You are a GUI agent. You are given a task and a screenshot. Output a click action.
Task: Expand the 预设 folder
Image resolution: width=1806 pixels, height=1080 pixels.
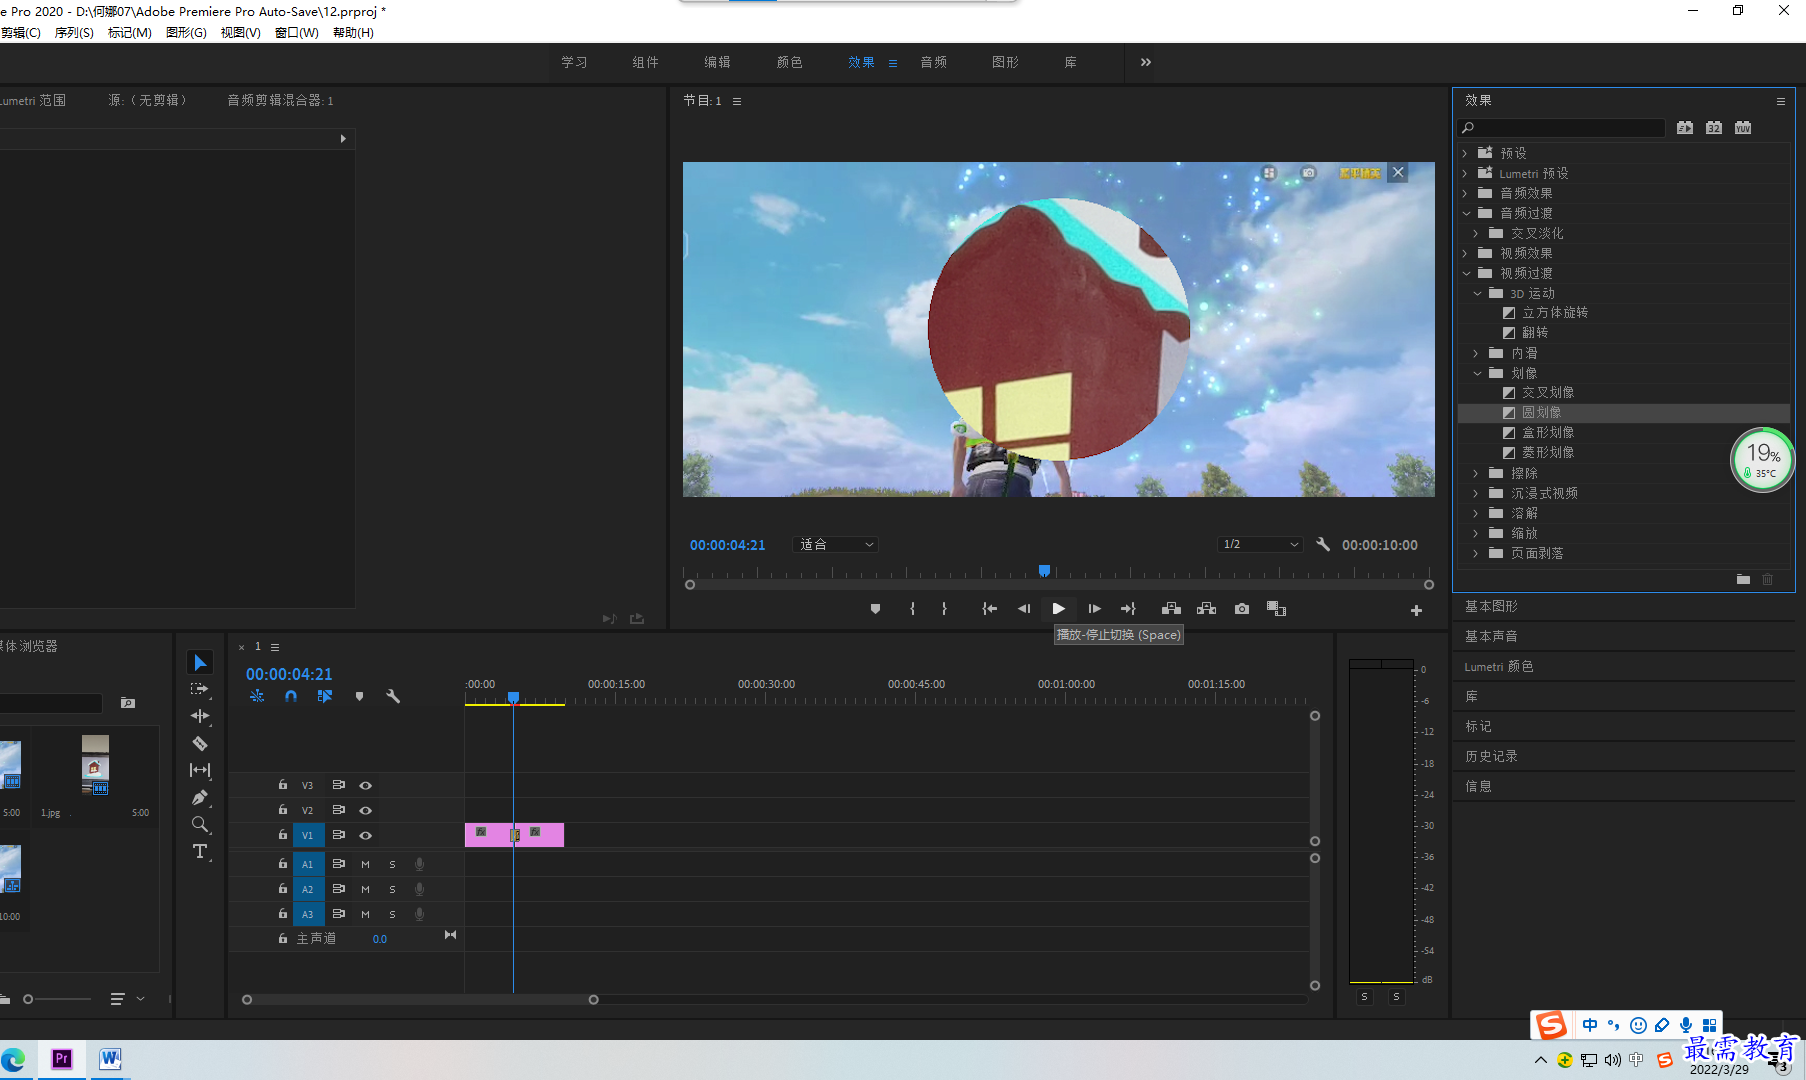coord(1465,153)
